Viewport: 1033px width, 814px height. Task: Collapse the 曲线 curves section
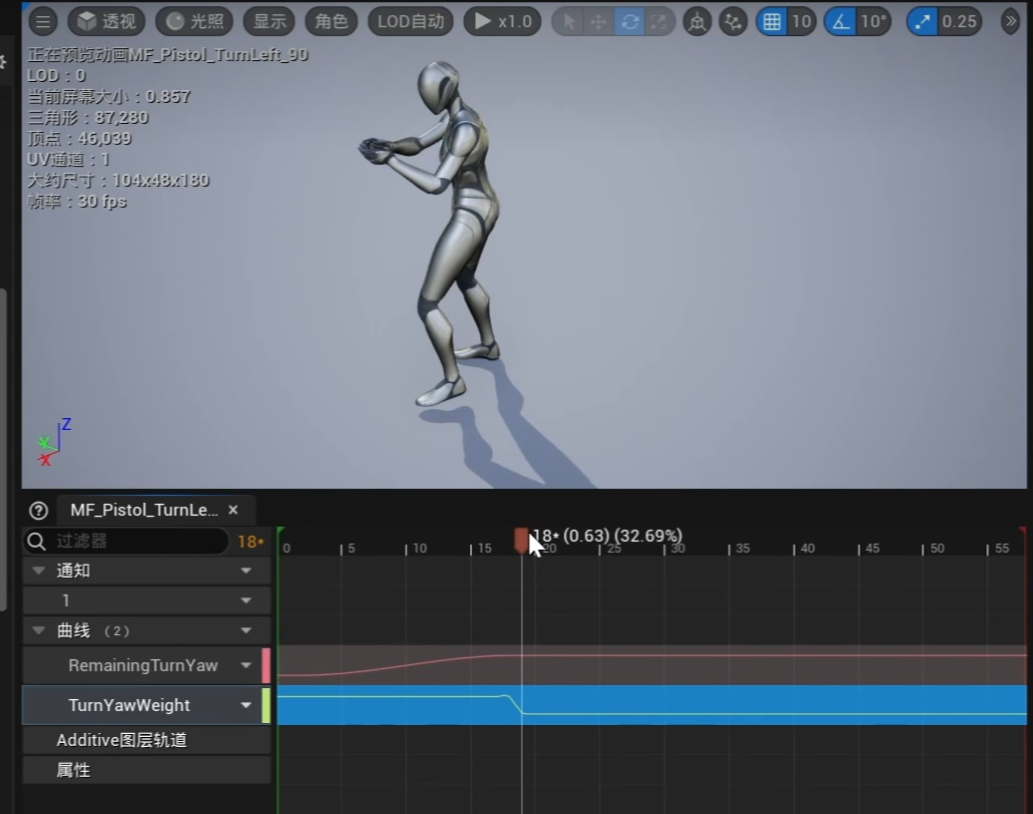(x=39, y=631)
